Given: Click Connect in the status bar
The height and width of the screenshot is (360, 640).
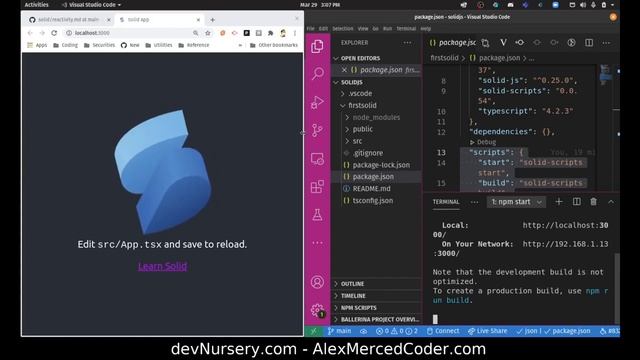Looking at the screenshot, I should click(x=443, y=331).
